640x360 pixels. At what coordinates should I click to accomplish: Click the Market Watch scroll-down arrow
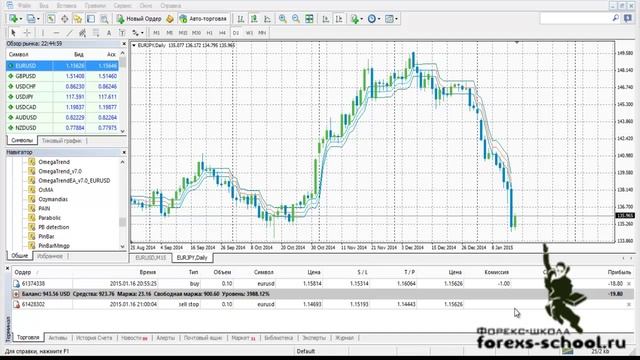click(x=123, y=131)
